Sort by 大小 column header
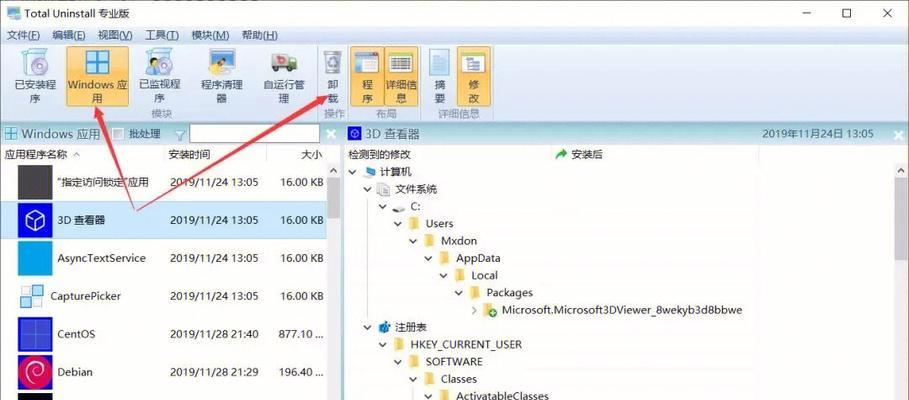 [x=296, y=155]
